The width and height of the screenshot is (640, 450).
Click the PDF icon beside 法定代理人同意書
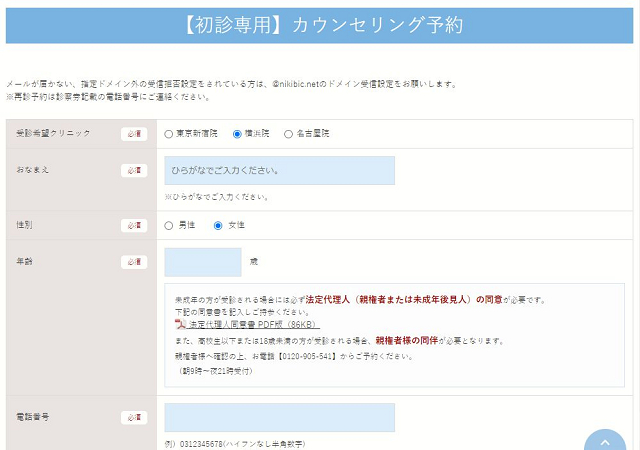coord(179,324)
